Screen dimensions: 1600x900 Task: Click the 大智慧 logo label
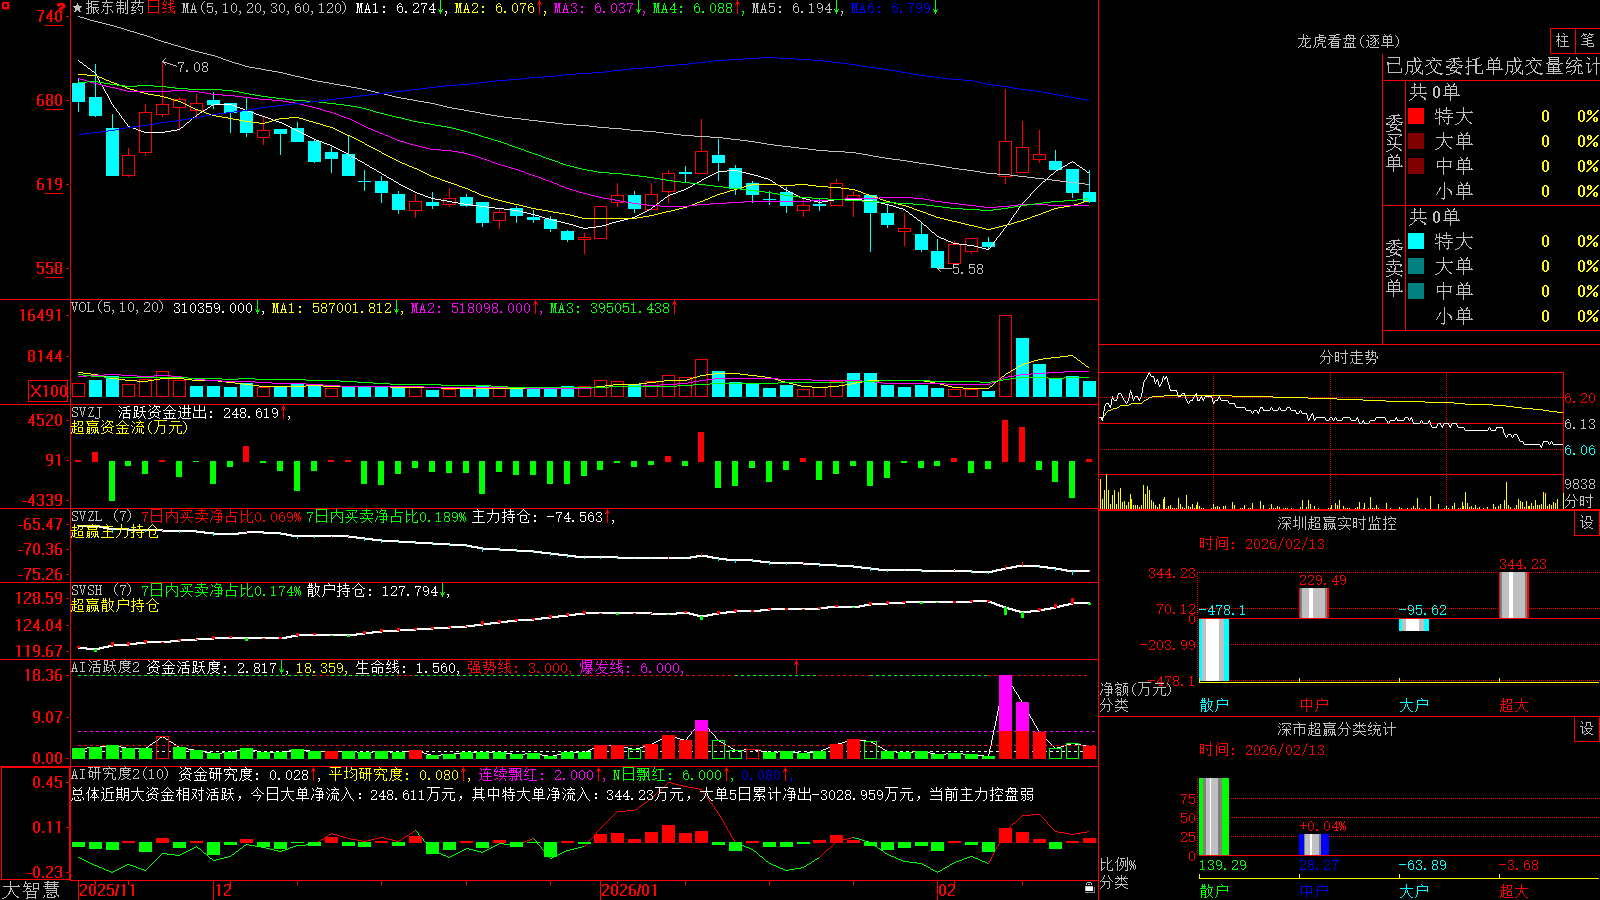point(31,890)
